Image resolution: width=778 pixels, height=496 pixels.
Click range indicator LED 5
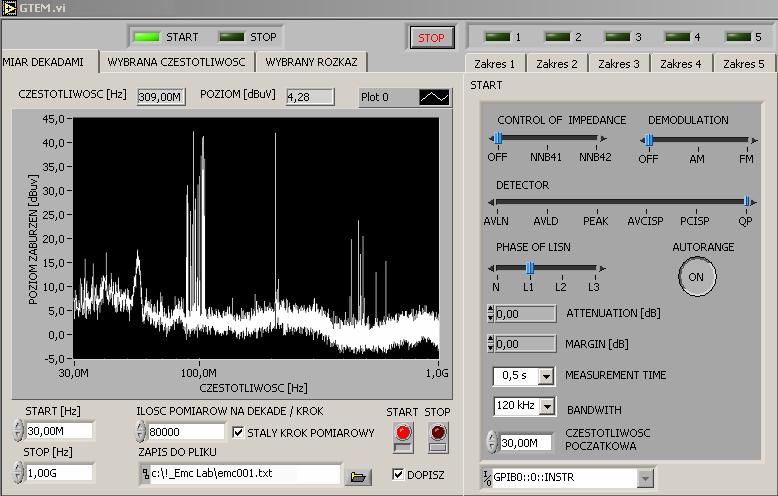[738, 37]
